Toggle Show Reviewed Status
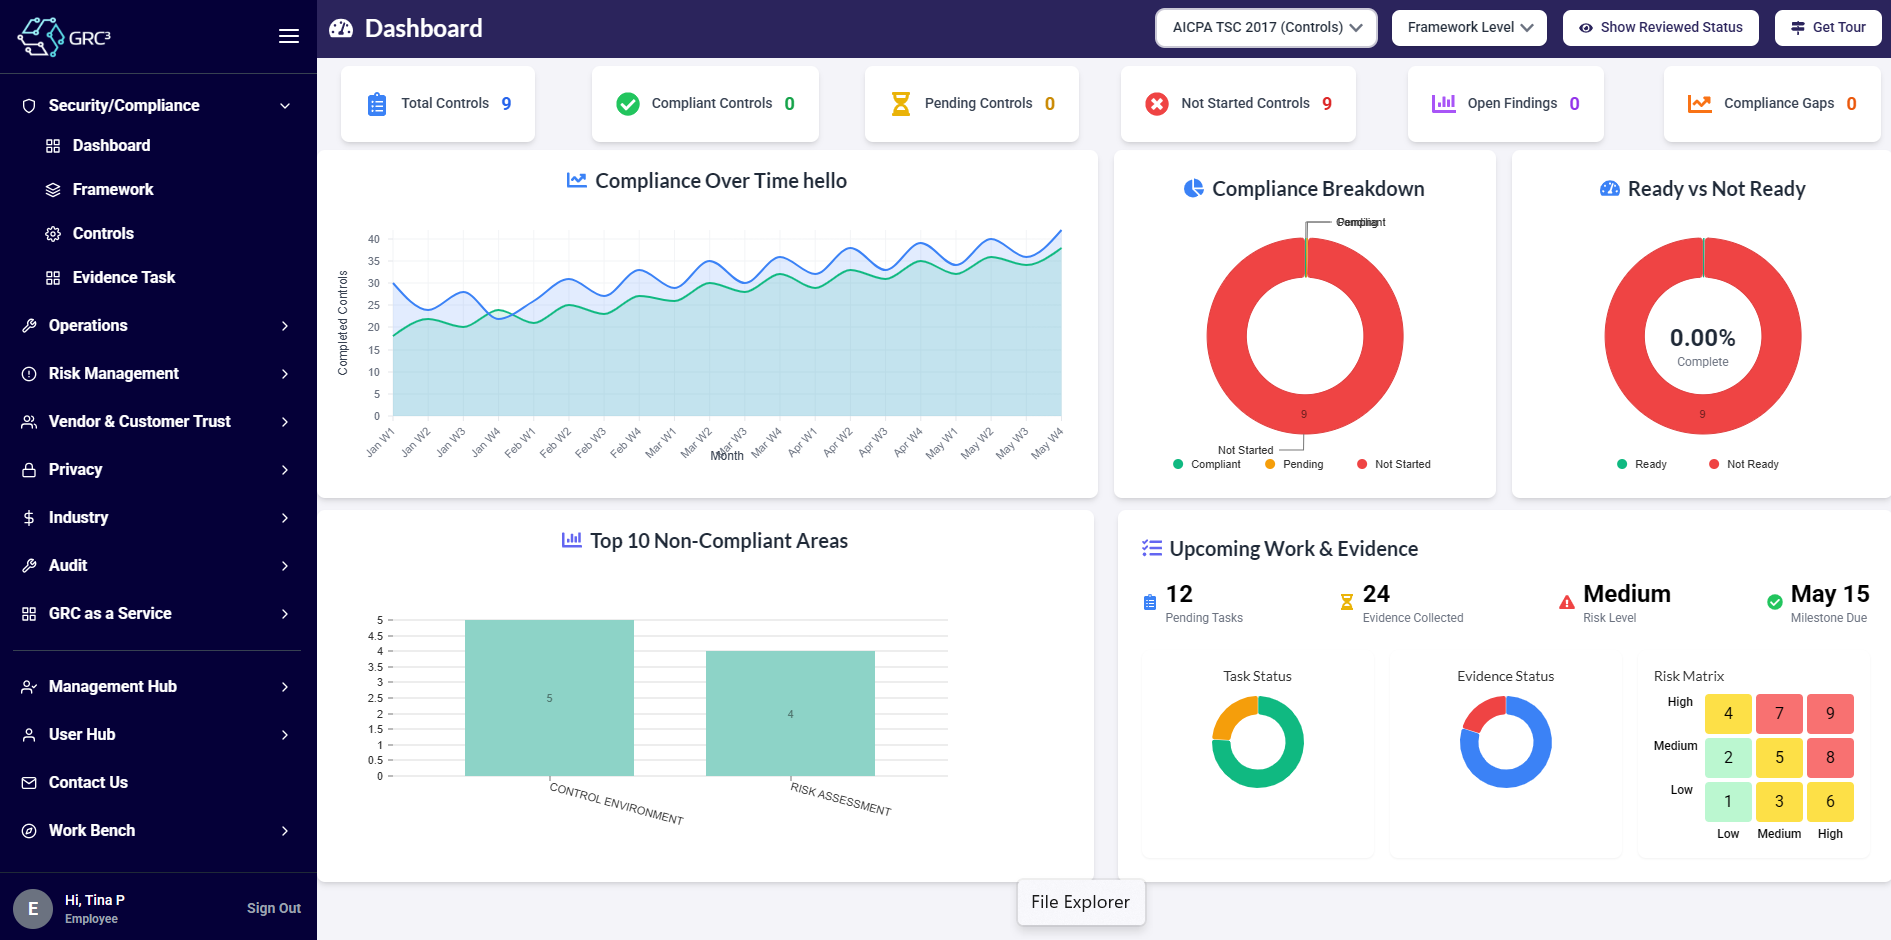The image size is (1891, 940). 1660,27
